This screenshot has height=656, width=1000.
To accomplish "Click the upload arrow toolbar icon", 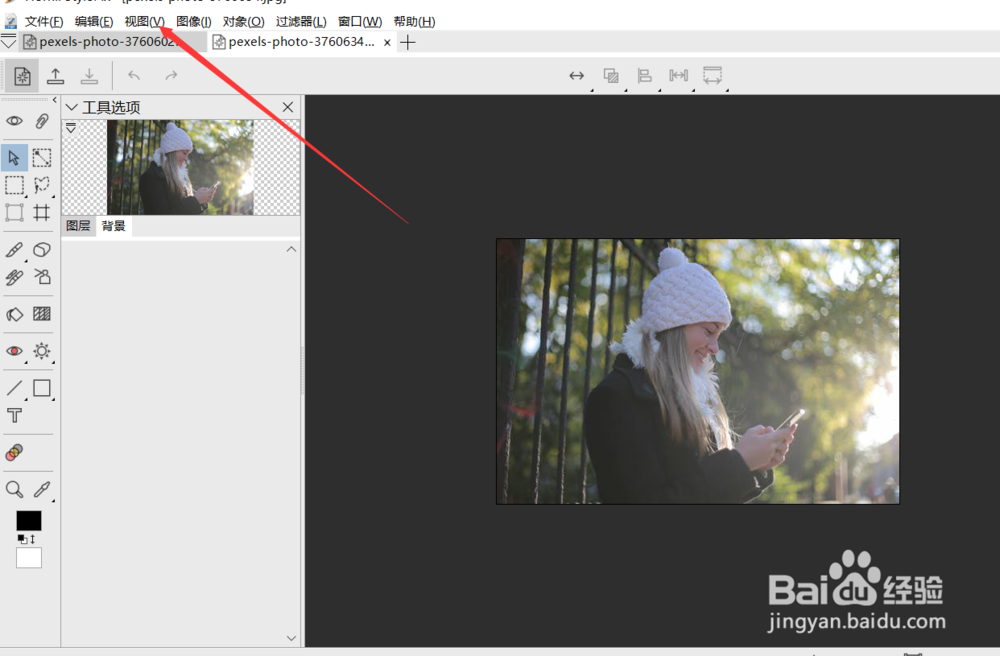I will (x=55, y=76).
